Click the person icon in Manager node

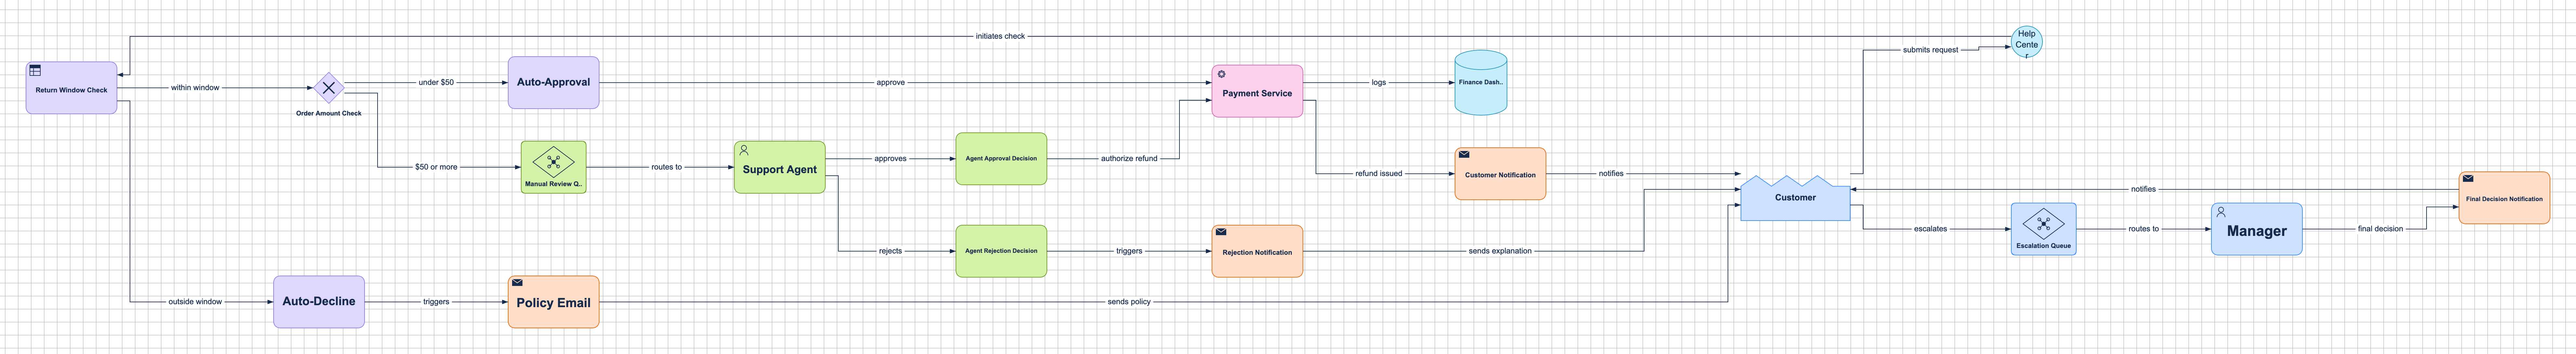click(2221, 212)
